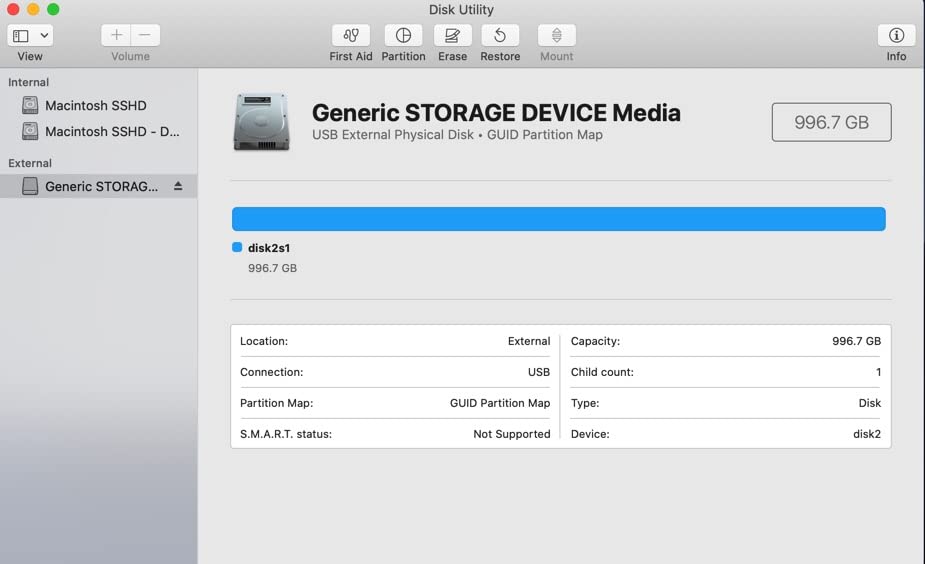This screenshot has width=925, height=564.
Task: Click the large hard drive image
Action: click(261, 122)
